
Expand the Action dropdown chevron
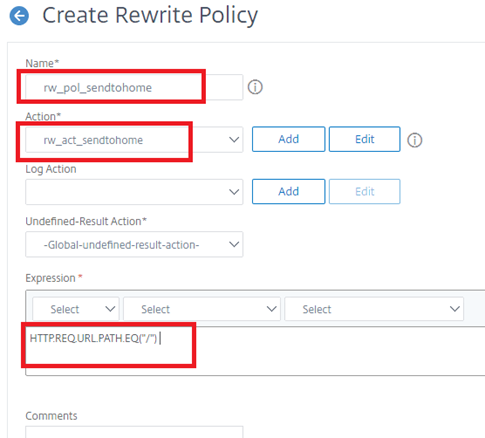pos(234,140)
